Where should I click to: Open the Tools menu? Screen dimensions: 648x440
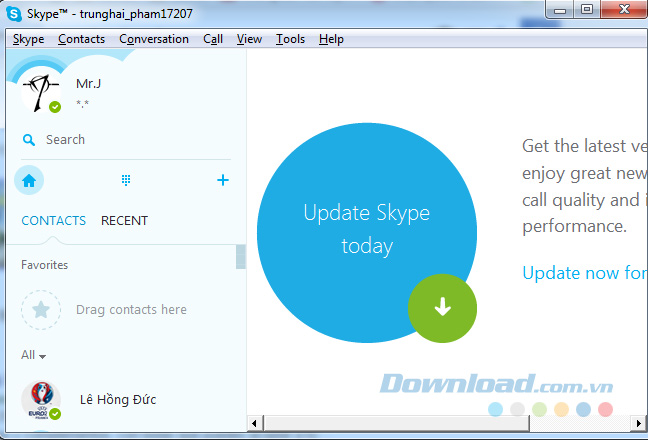pyautogui.click(x=290, y=39)
